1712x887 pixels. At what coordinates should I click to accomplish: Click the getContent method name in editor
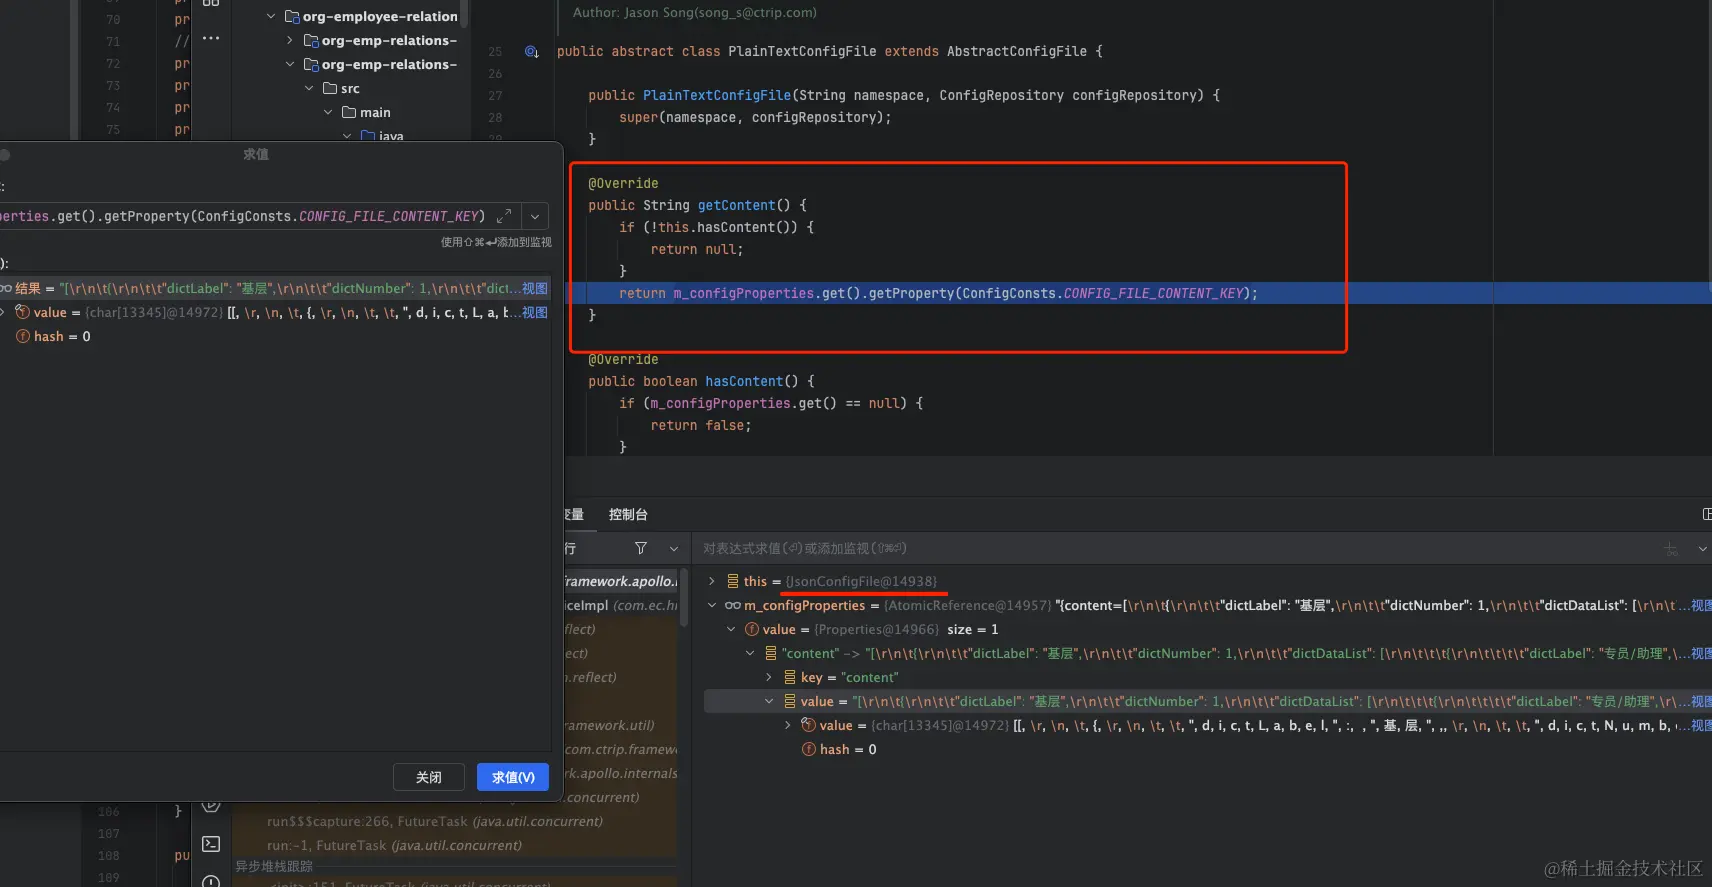pyautogui.click(x=736, y=205)
